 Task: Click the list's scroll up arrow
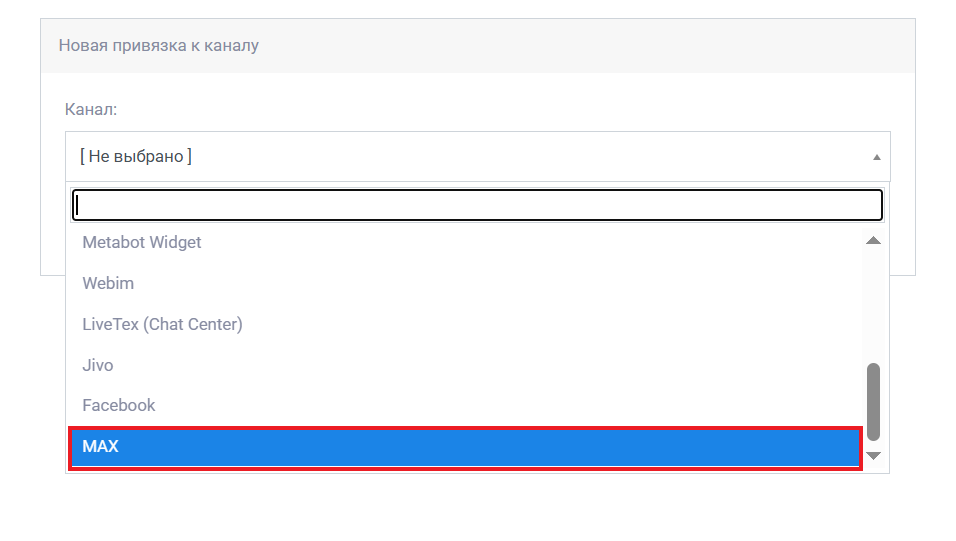(873, 241)
